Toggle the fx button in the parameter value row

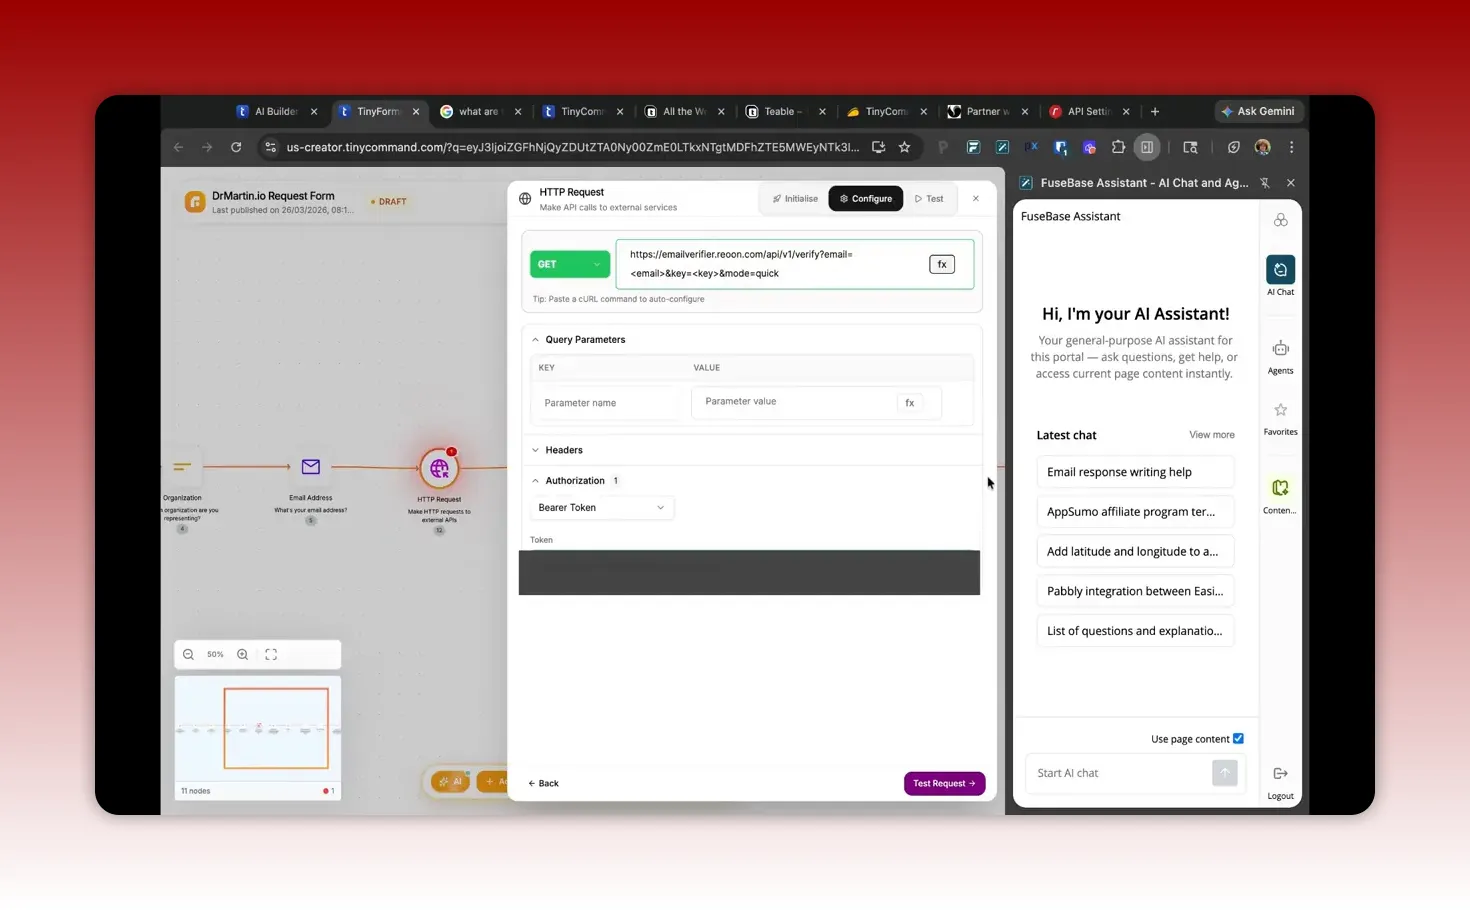[x=909, y=402]
